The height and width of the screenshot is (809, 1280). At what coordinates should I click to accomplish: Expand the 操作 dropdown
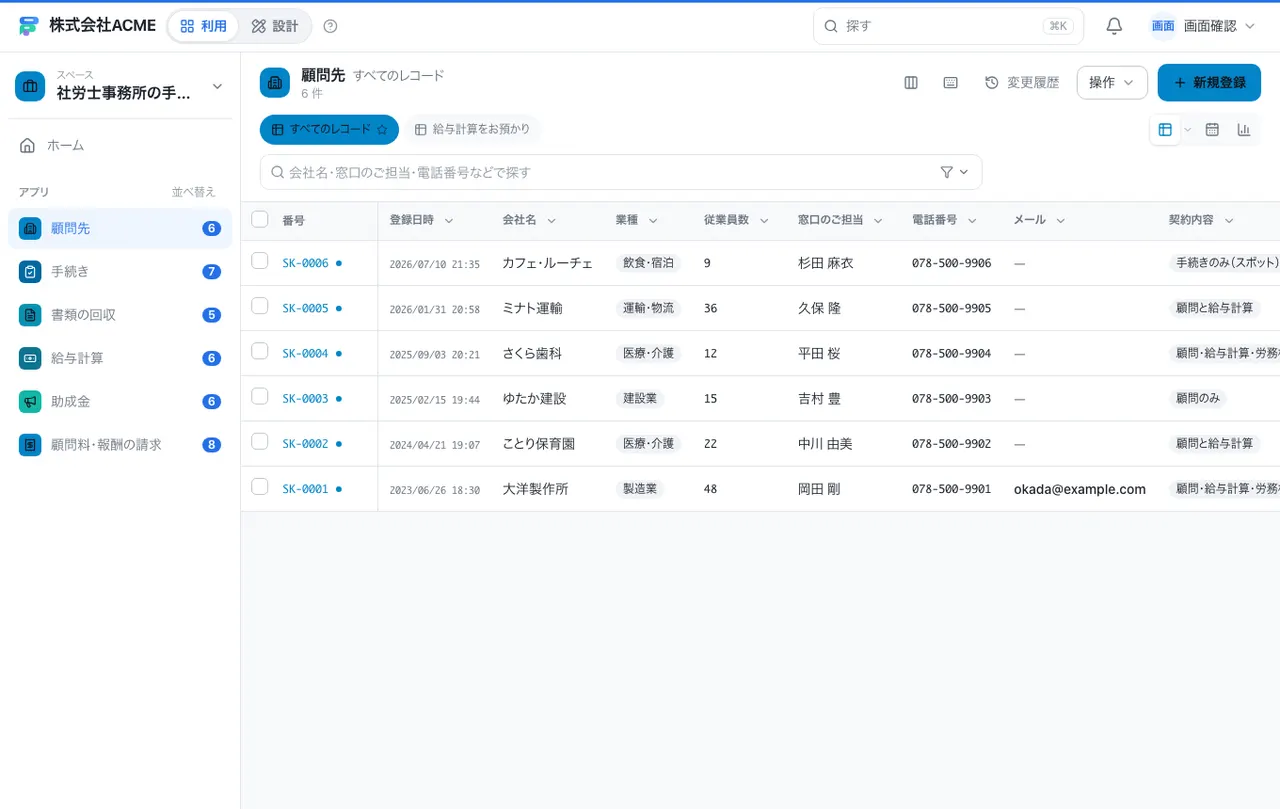(x=1112, y=83)
